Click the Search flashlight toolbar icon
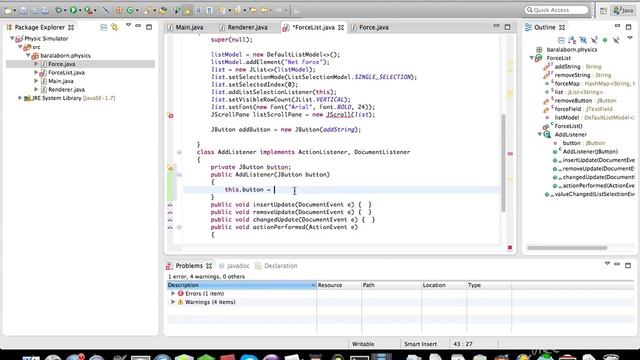The width and height of the screenshot is (640, 360). (147, 10)
